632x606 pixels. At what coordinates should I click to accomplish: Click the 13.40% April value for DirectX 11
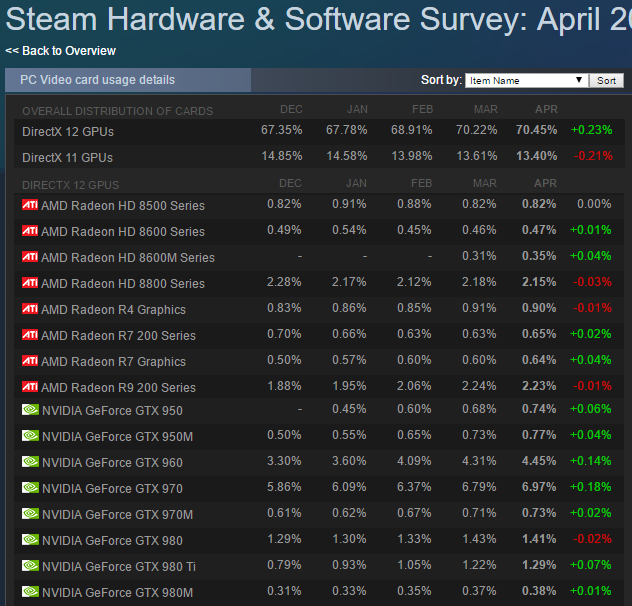(536, 156)
